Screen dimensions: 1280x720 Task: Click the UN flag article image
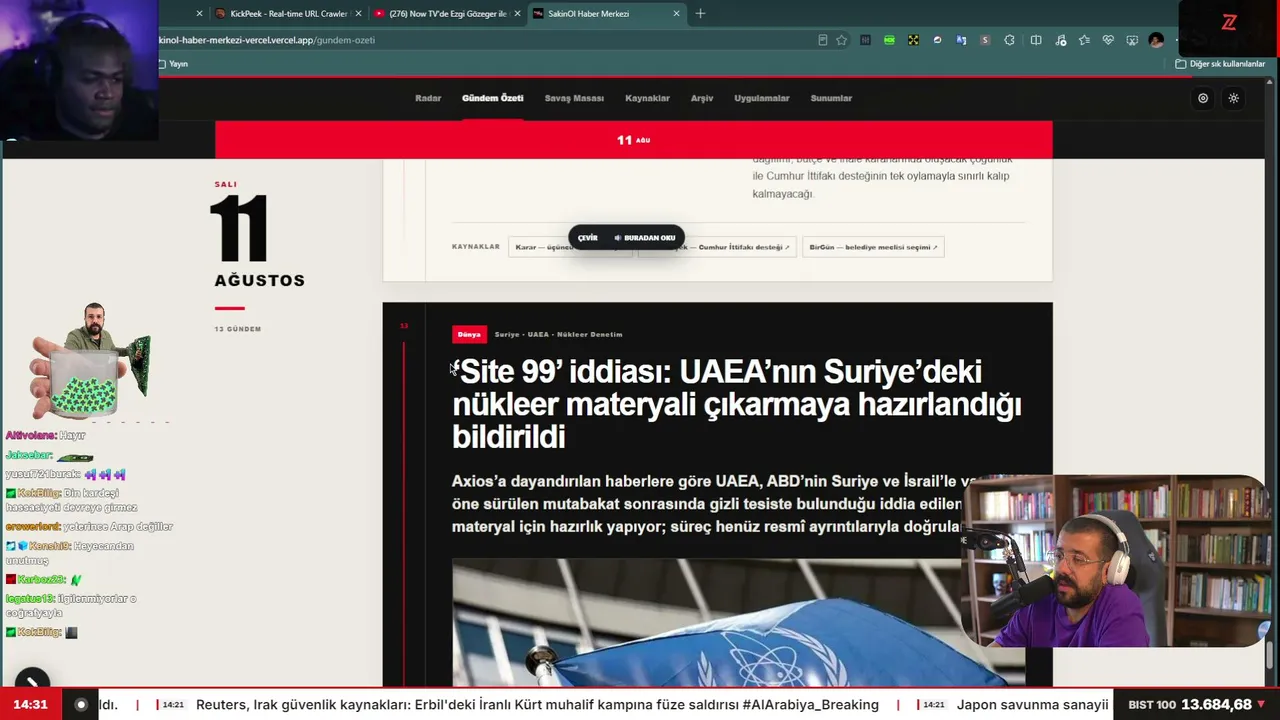tap(738, 622)
